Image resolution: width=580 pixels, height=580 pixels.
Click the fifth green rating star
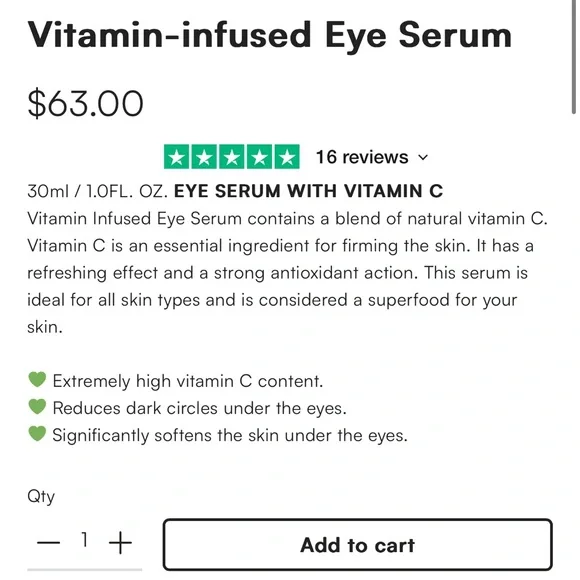287,157
